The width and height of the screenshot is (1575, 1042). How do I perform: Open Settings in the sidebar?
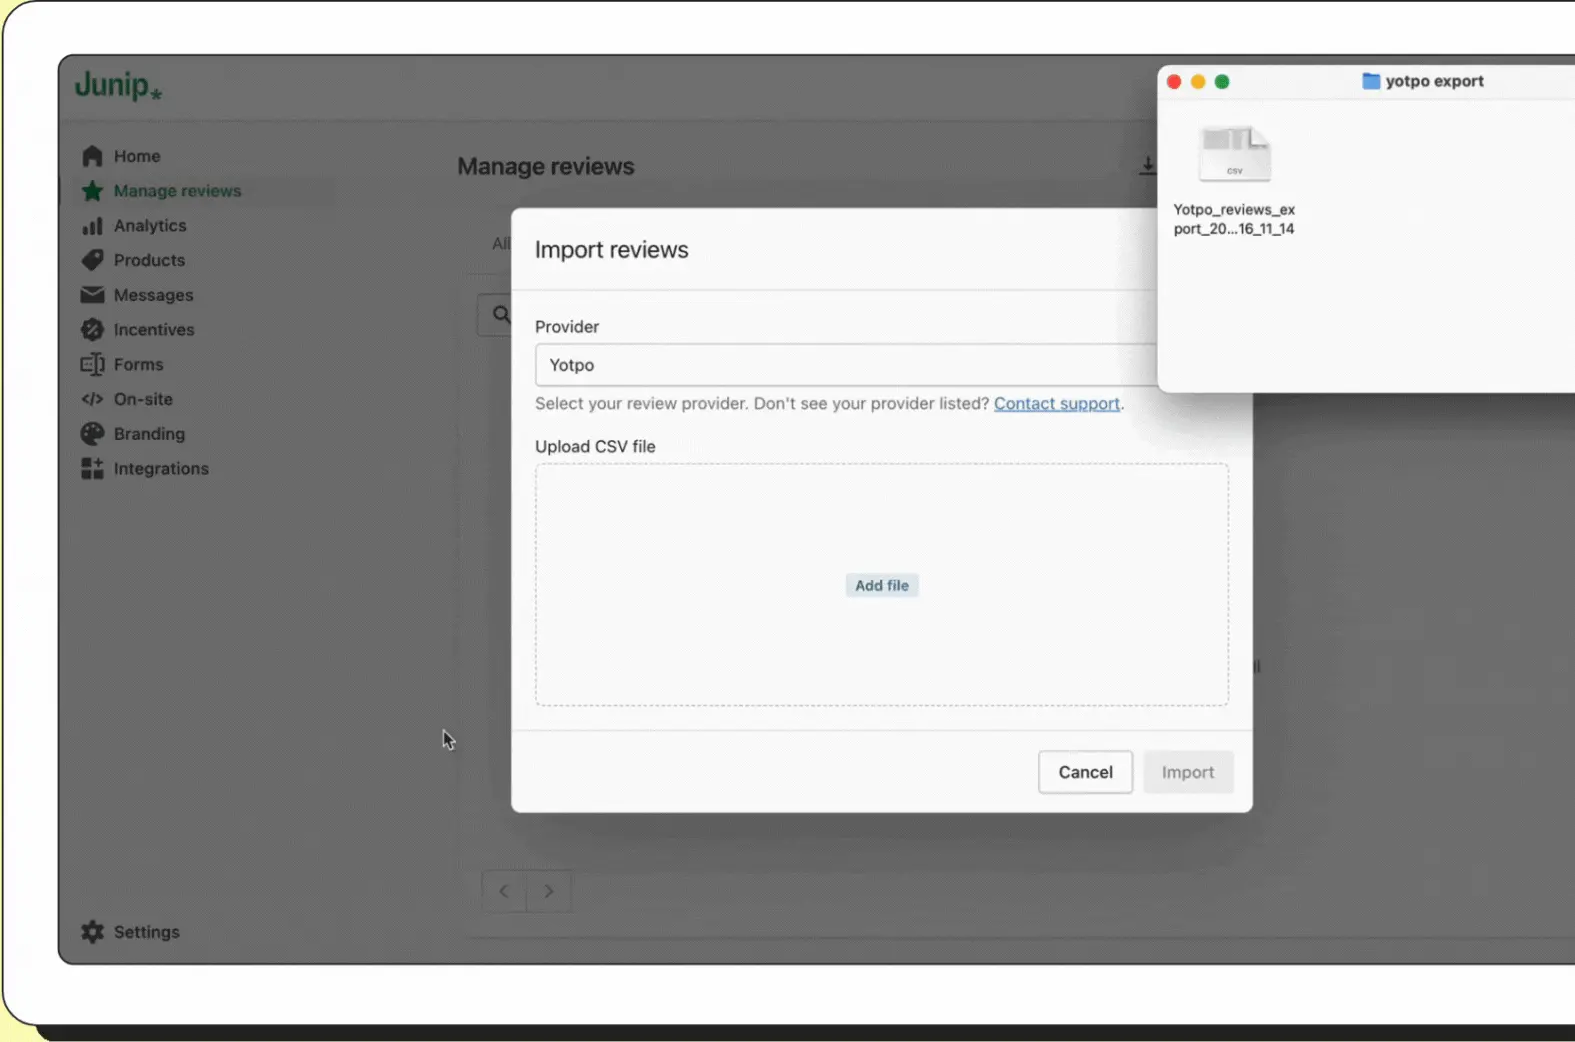point(146,932)
